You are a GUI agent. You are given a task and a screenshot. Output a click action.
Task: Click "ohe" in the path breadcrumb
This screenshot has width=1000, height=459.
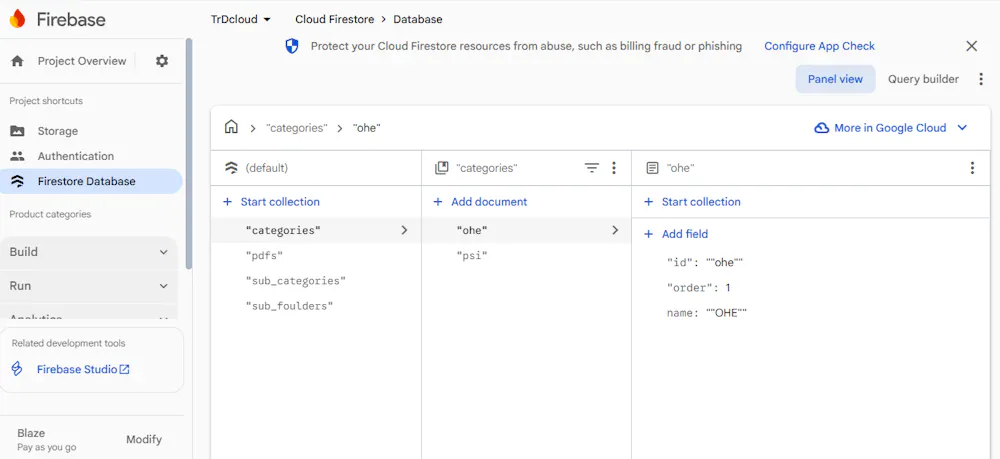coord(366,128)
